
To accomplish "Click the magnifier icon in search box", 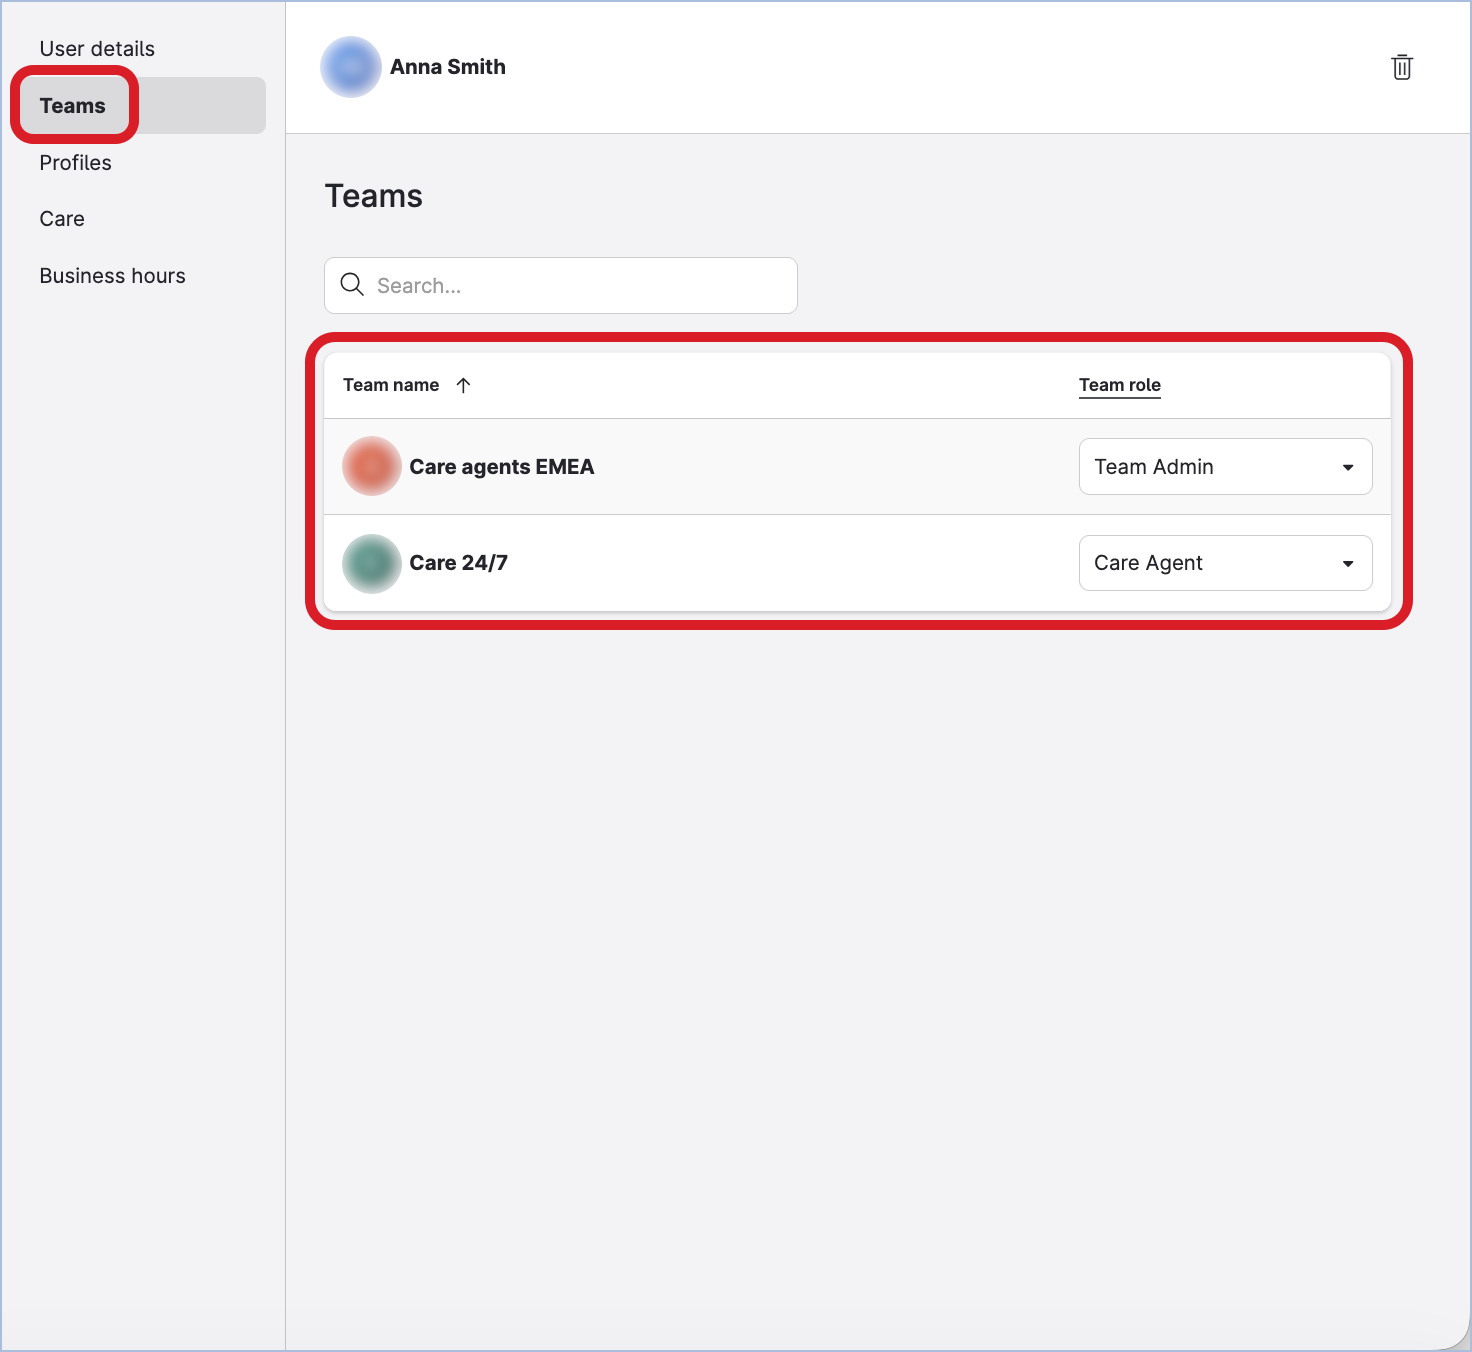I will tap(352, 285).
